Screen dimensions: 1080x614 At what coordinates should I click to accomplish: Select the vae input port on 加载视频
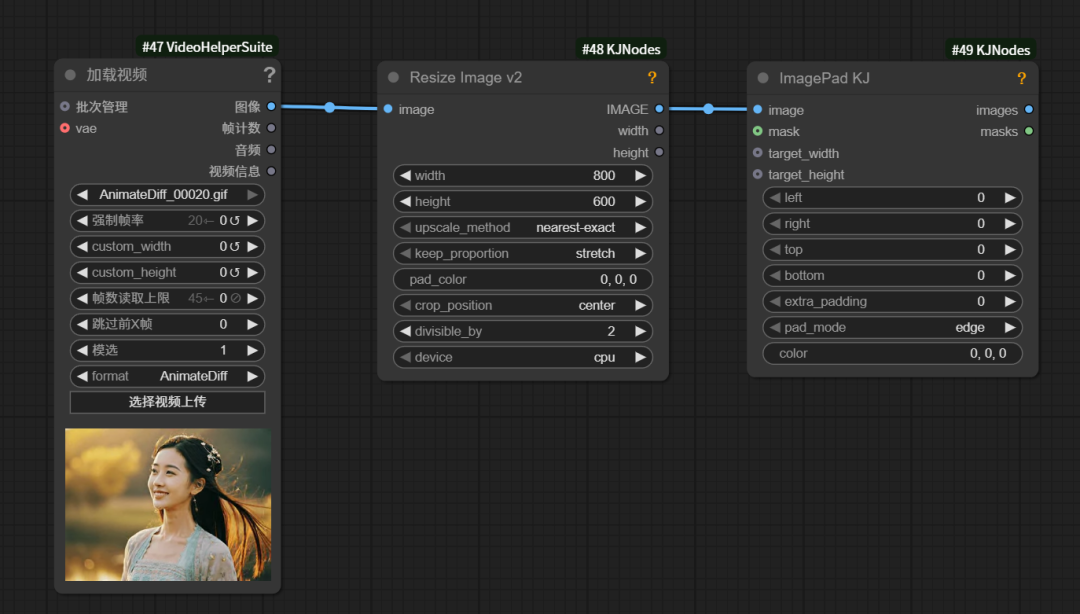(x=66, y=128)
